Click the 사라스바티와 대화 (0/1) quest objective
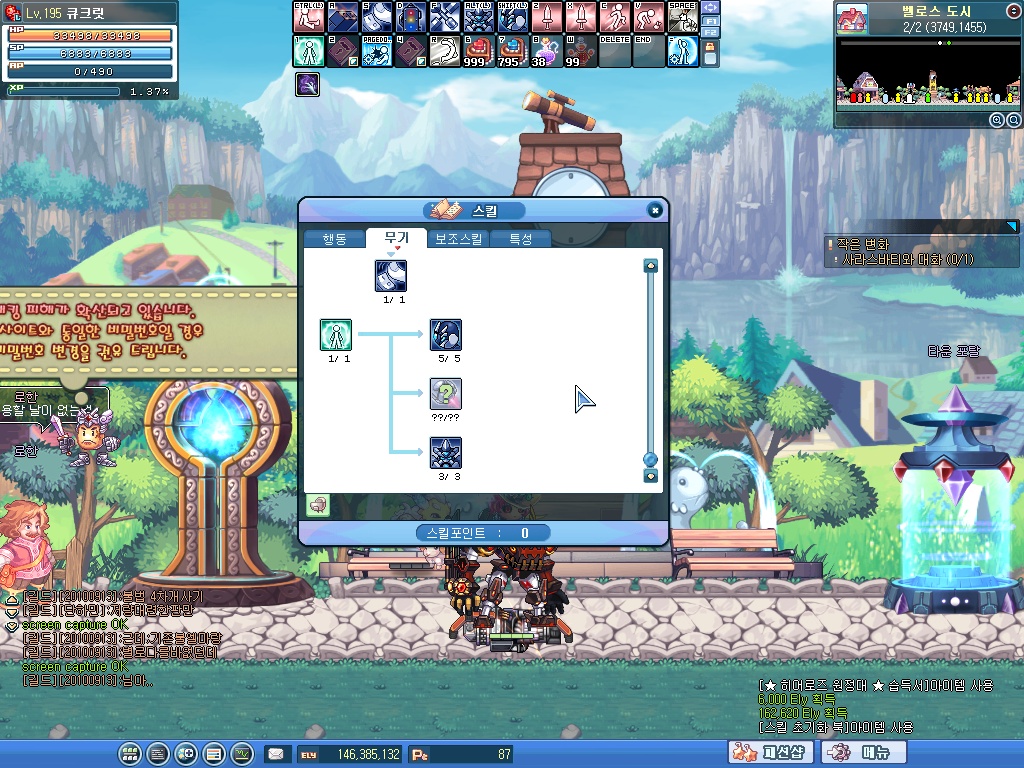 (908, 259)
